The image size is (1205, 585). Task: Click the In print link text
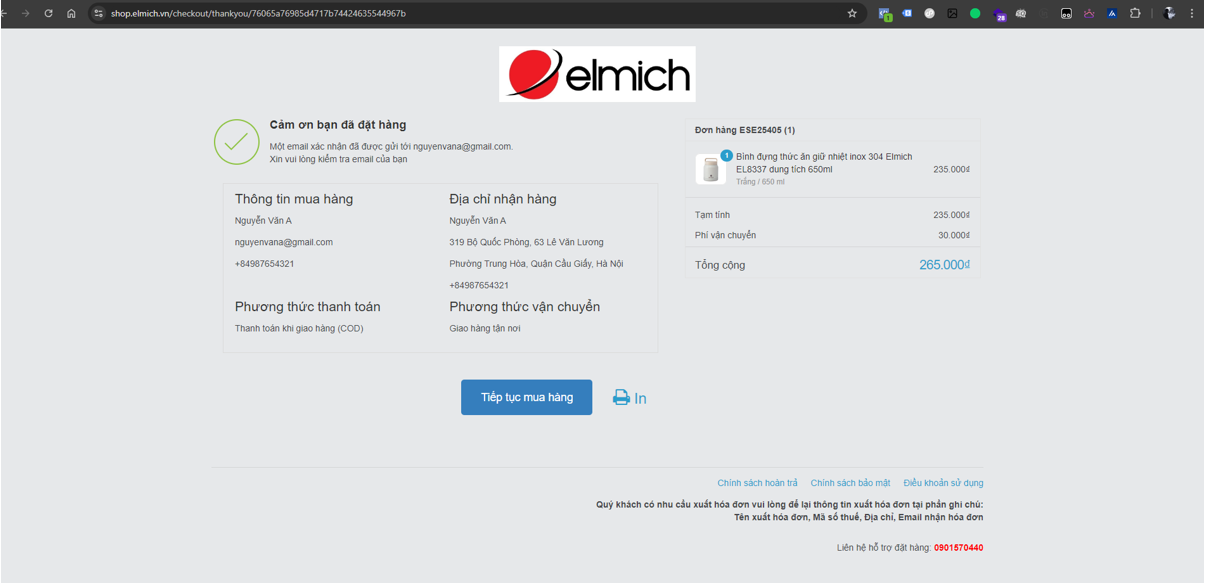pyautogui.click(x=640, y=398)
